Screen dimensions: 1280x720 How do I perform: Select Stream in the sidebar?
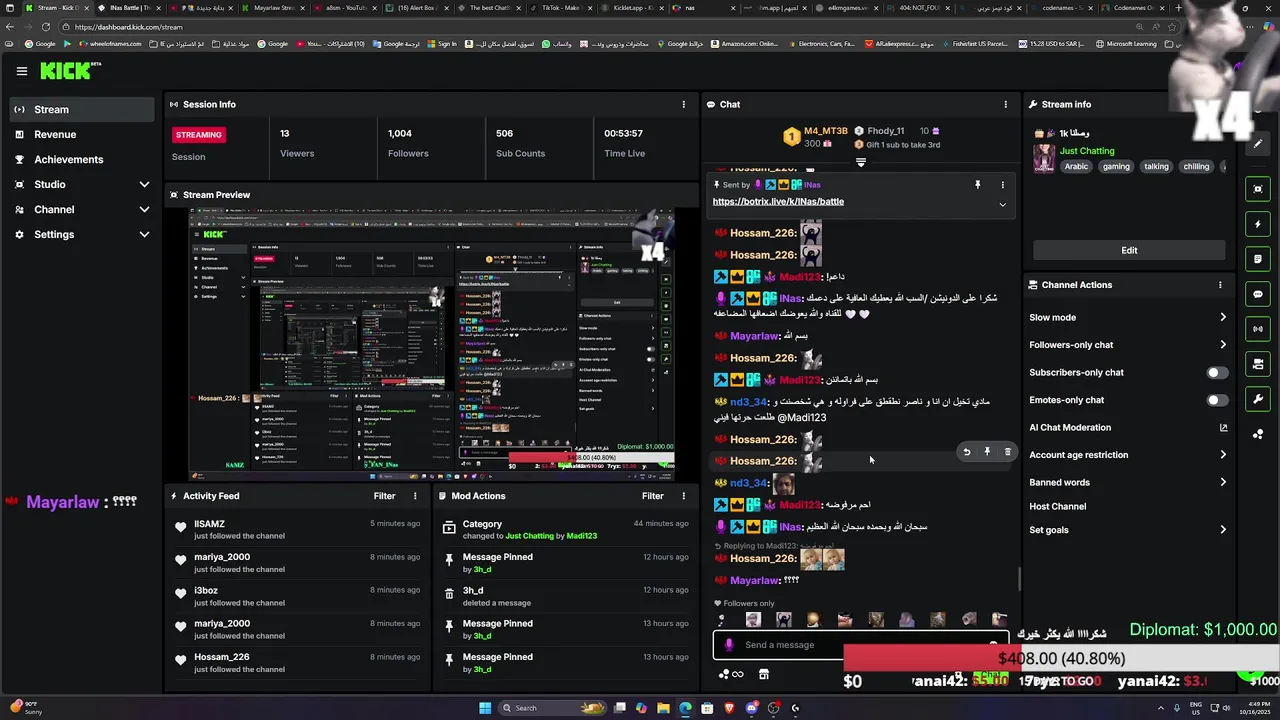[82, 110]
